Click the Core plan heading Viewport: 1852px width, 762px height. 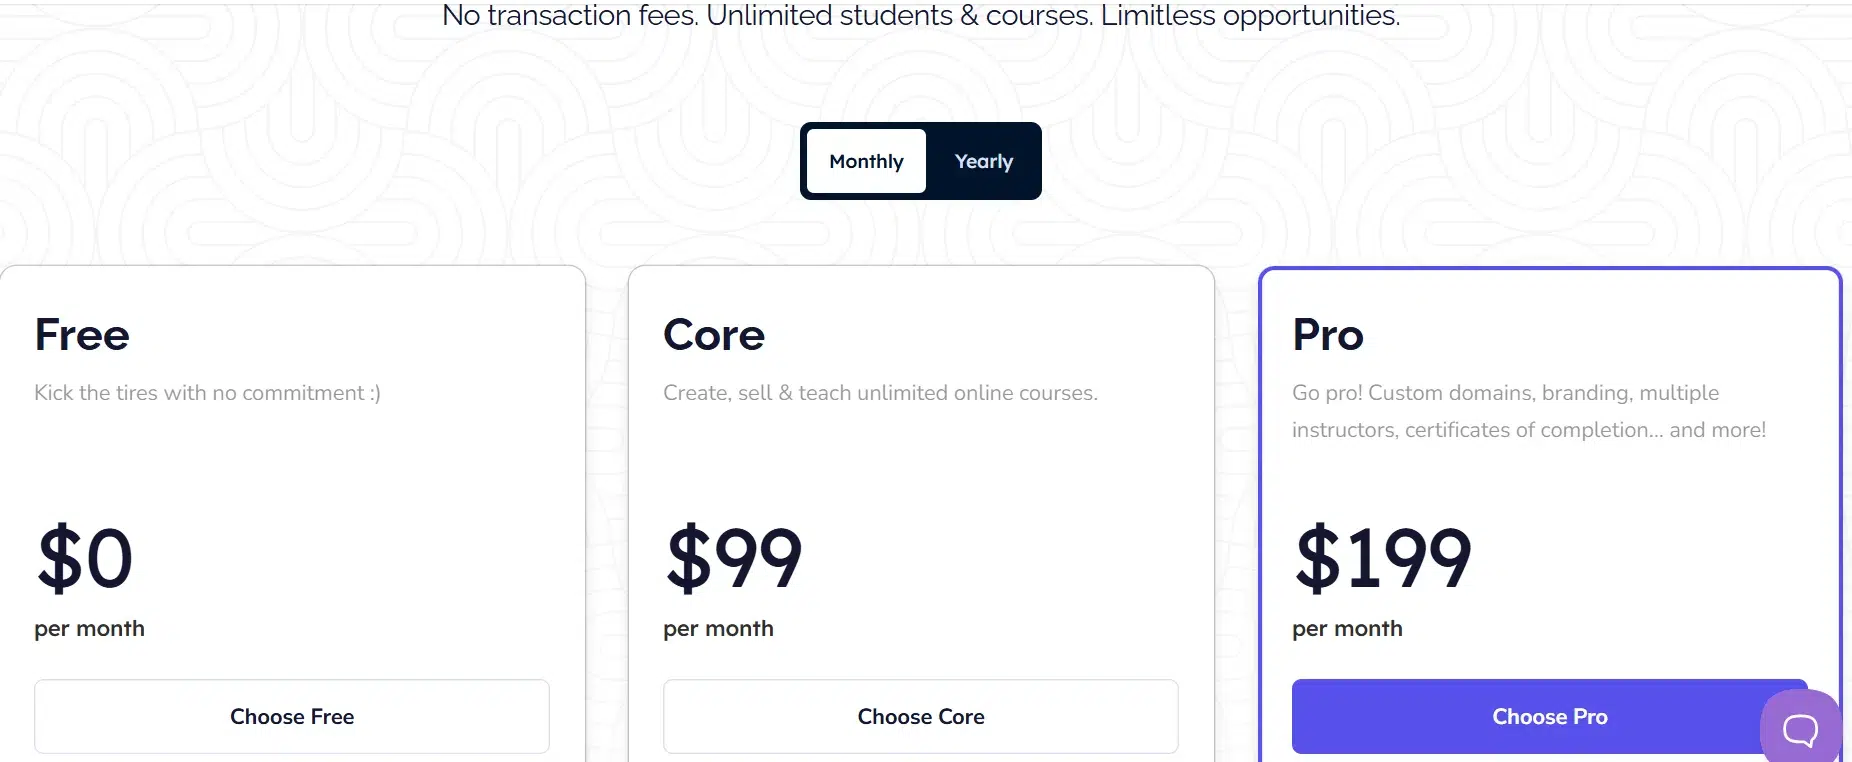coord(714,335)
